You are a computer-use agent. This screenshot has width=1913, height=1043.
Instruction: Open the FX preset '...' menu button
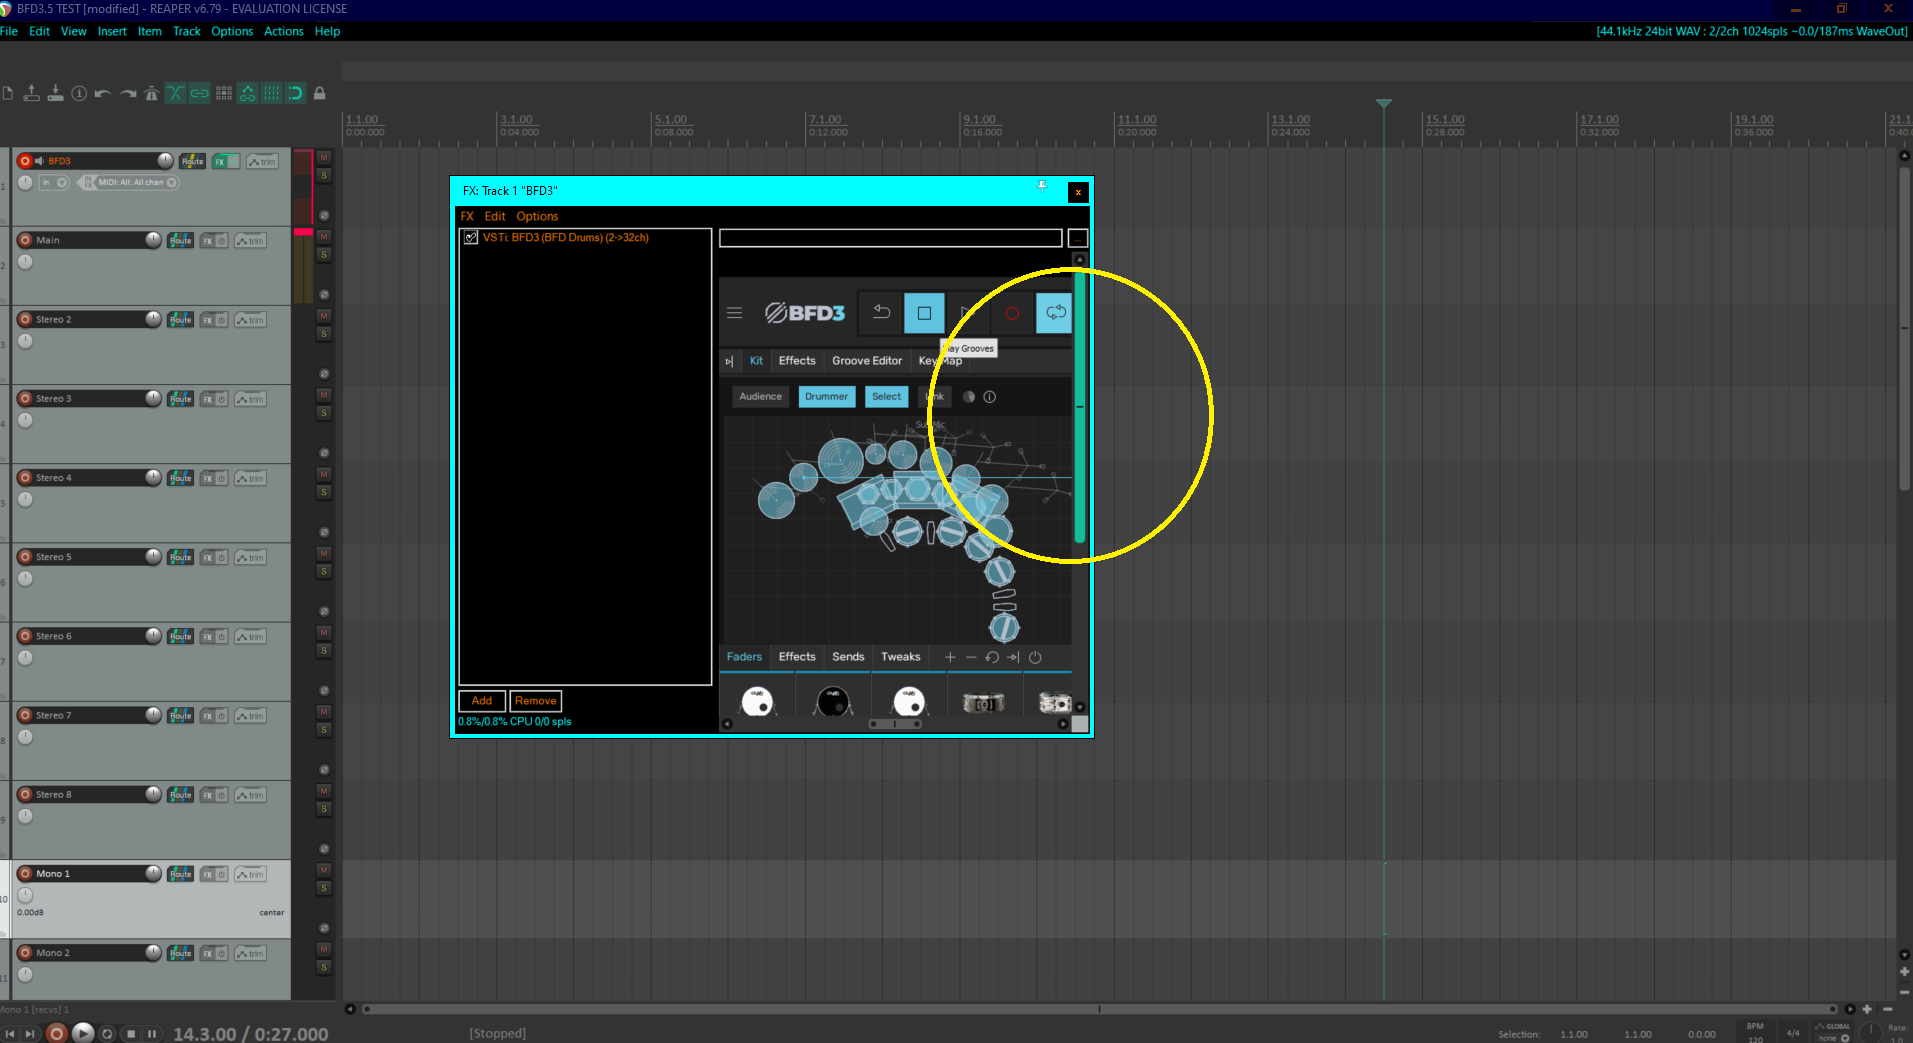[x=1077, y=238]
